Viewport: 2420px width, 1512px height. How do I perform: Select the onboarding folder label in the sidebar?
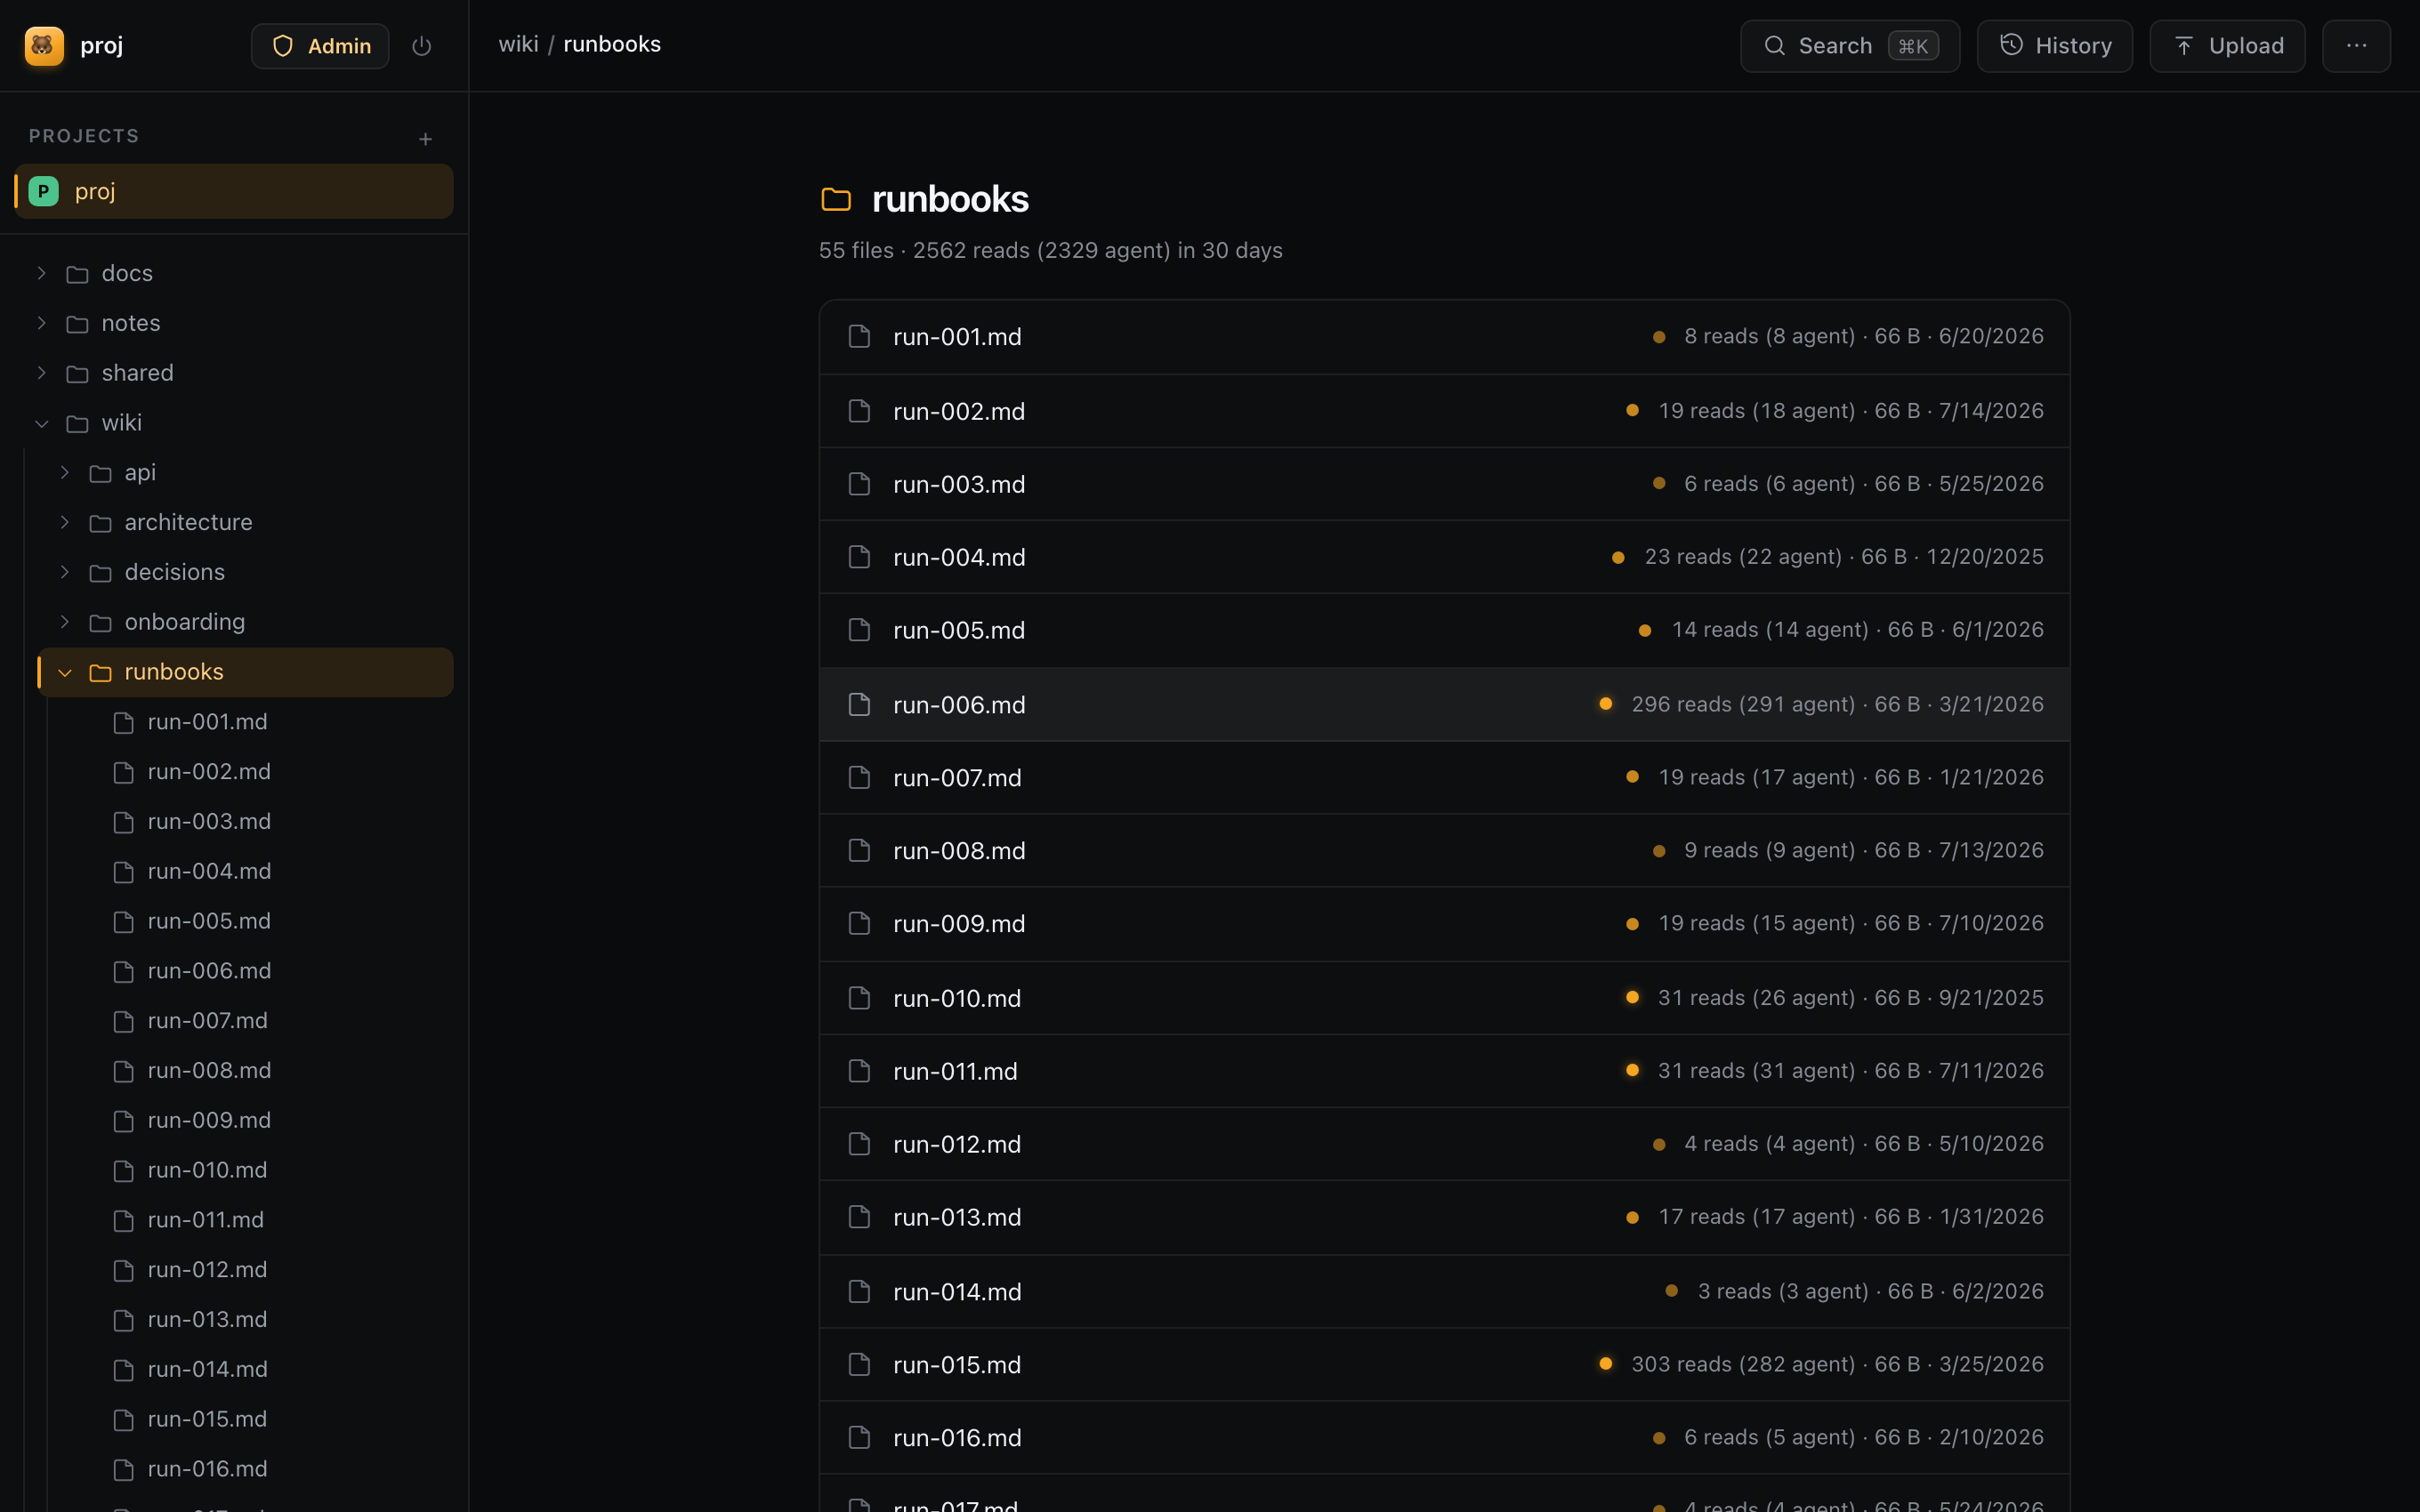[185, 622]
